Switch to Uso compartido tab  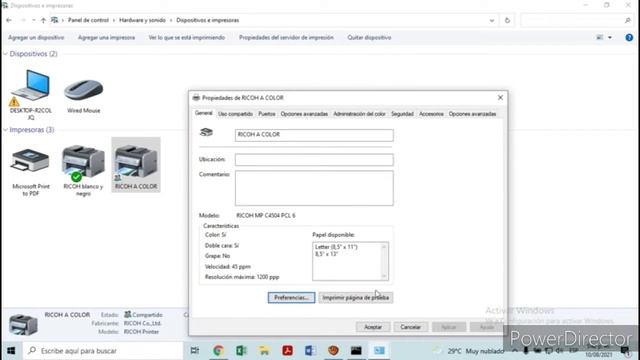(x=236, y=114)
